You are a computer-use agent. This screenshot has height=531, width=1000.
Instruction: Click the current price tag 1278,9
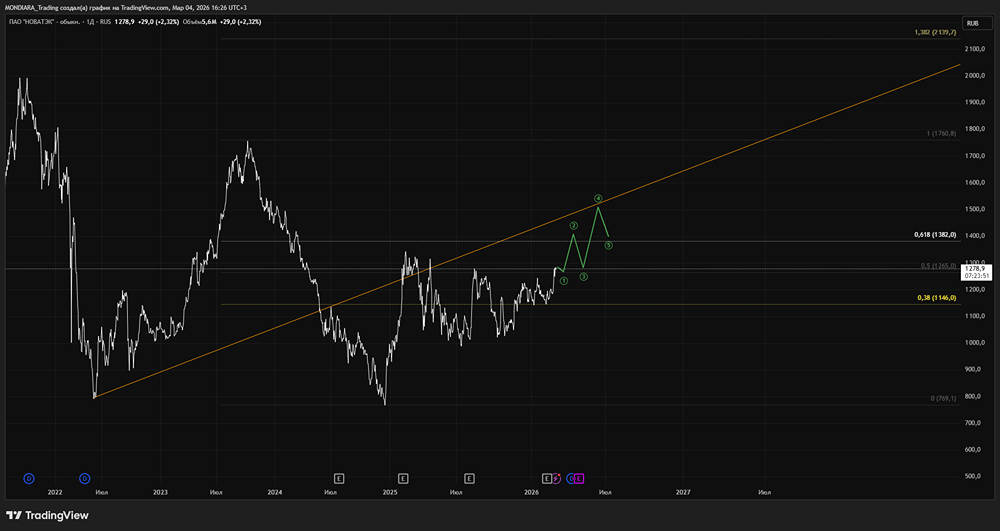pos(976,272)
